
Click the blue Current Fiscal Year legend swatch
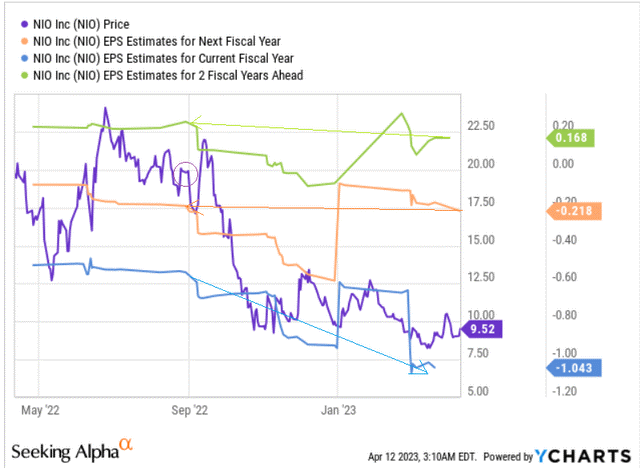pyautogui.click(x=22, y=57)
